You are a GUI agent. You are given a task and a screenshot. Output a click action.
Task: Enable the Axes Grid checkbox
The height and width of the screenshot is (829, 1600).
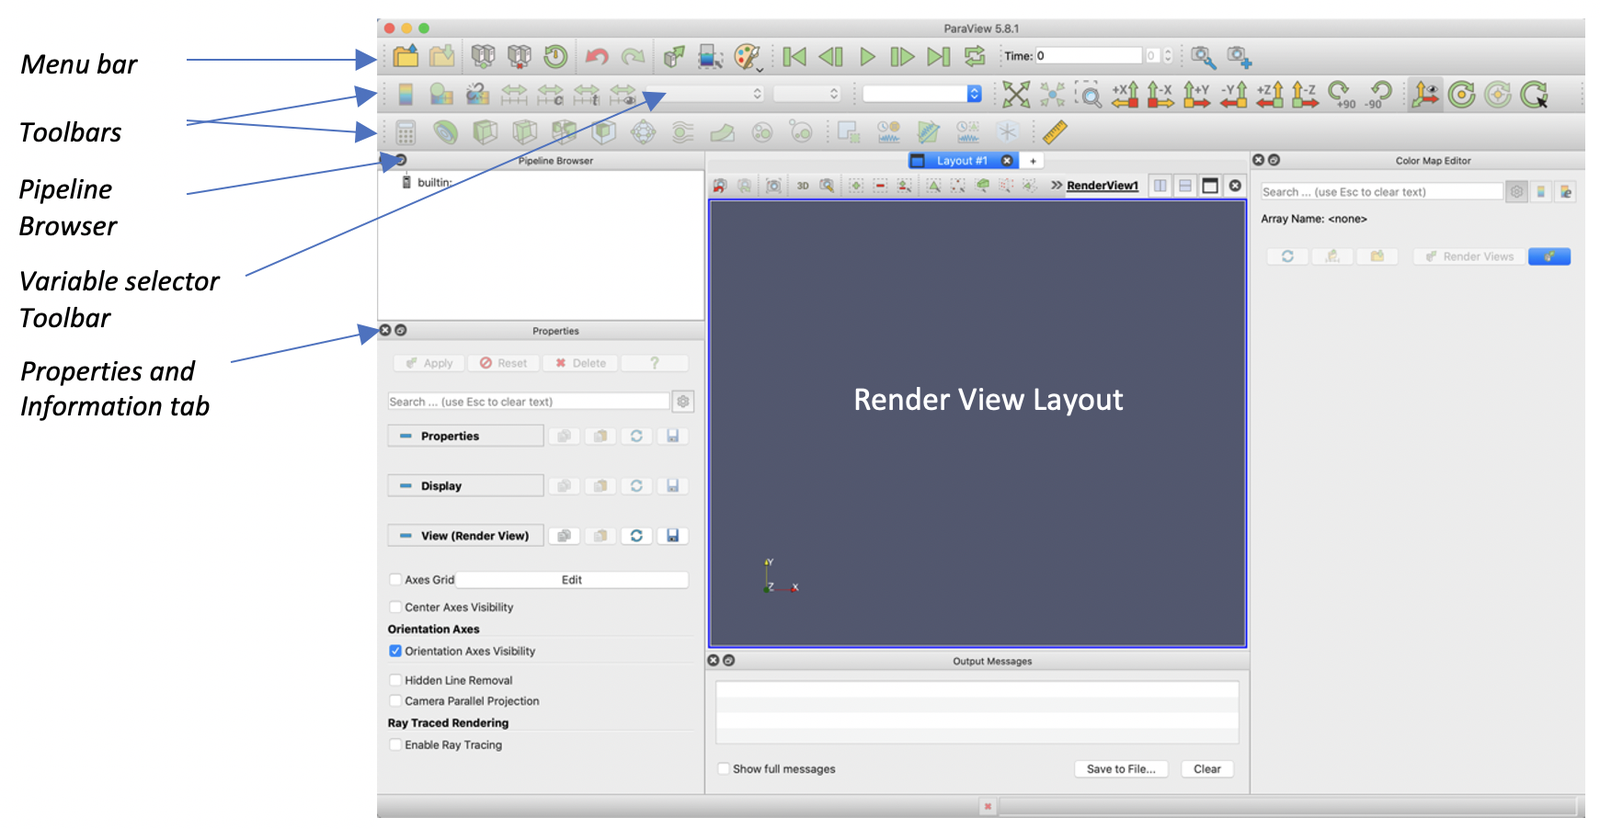[395, 580]
